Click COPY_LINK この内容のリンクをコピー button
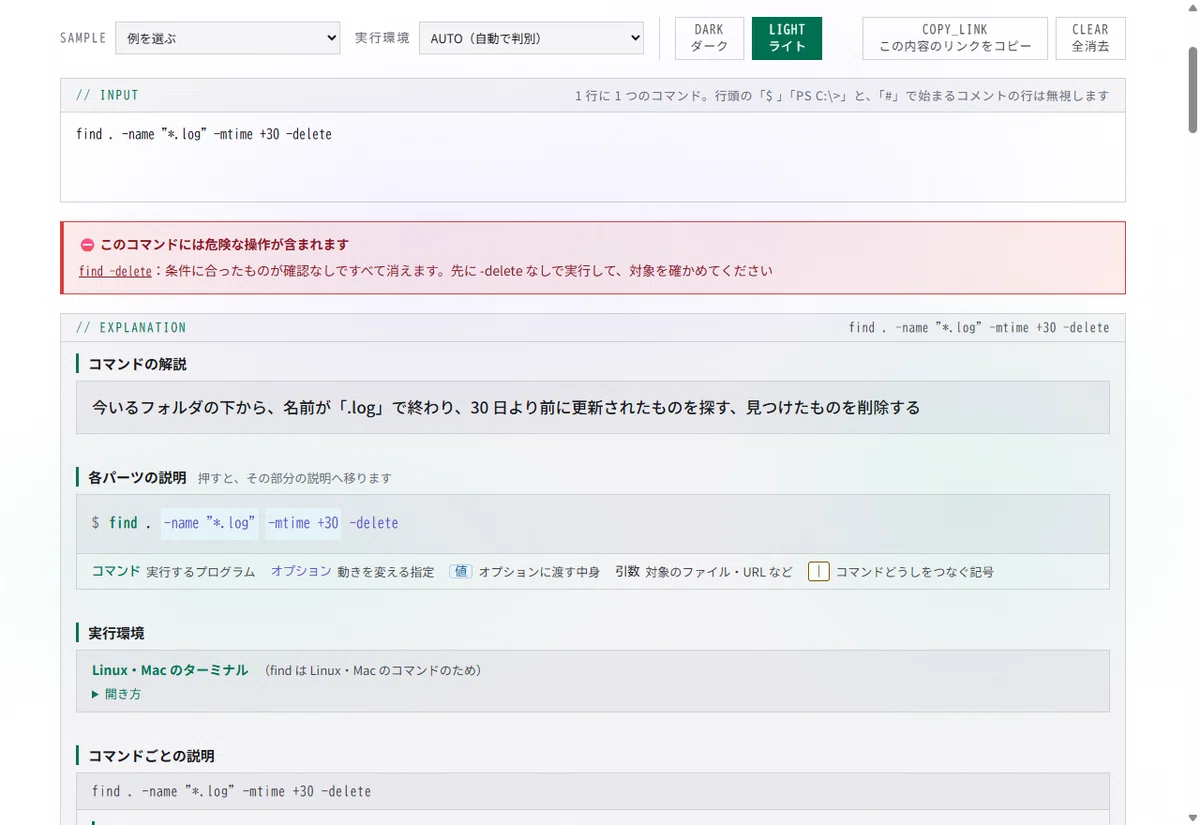 [x=955, y=38]
